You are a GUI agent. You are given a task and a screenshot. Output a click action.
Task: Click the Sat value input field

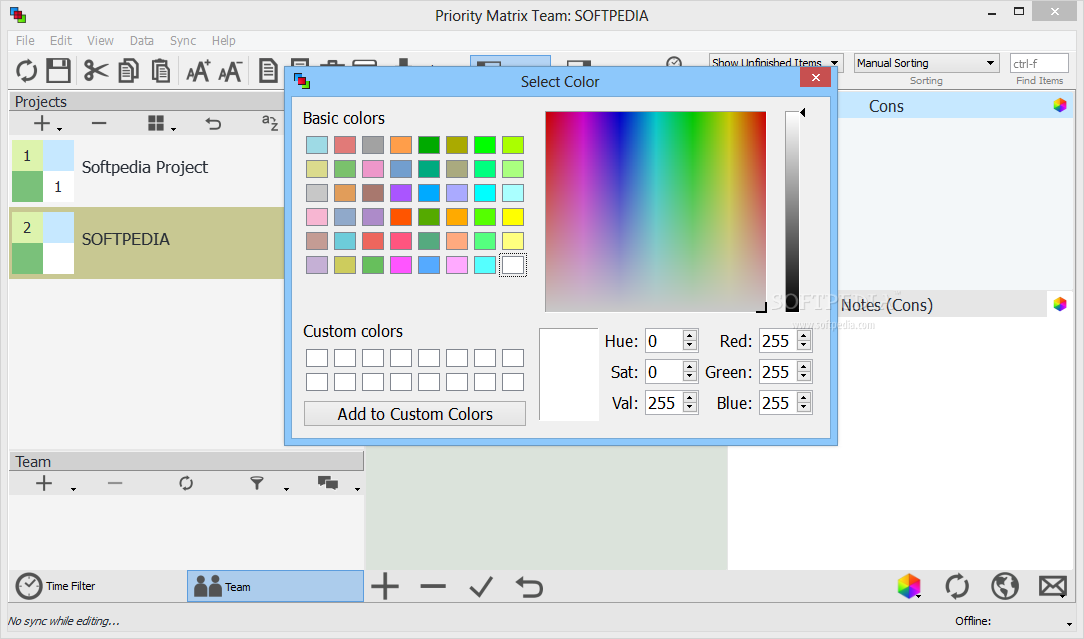[x=664, y=372]
